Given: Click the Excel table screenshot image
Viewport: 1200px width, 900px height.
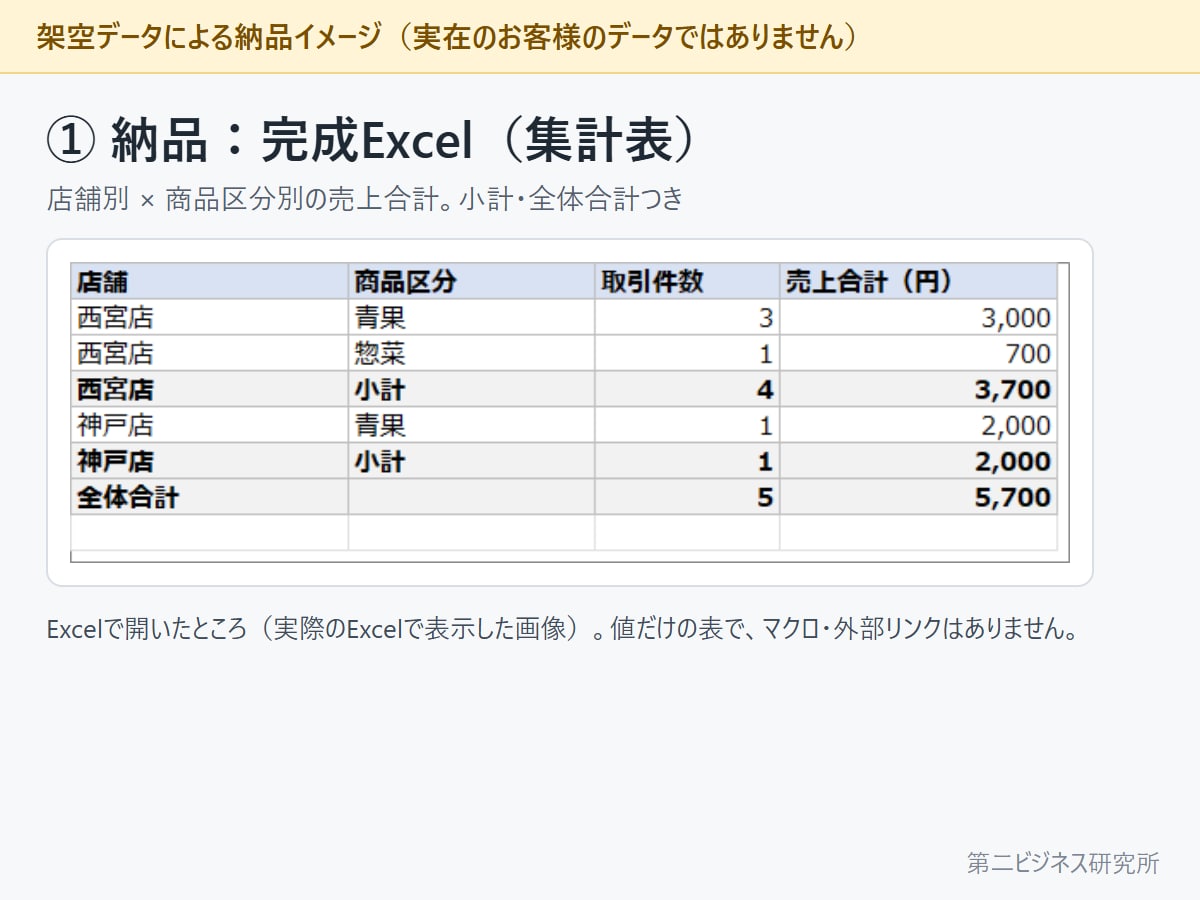Looking at the screenshot, I should pyautogui.click(x=570, y=412).
